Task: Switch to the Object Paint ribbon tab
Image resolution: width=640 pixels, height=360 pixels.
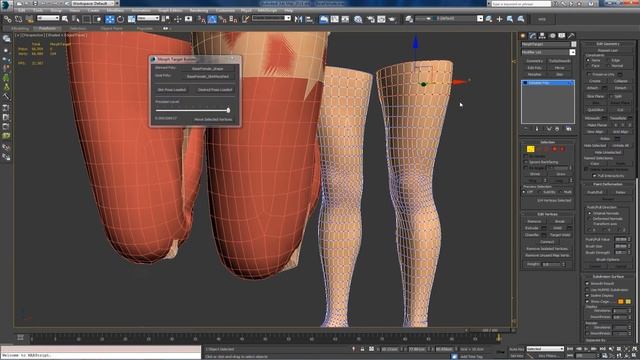Action: 111,29
